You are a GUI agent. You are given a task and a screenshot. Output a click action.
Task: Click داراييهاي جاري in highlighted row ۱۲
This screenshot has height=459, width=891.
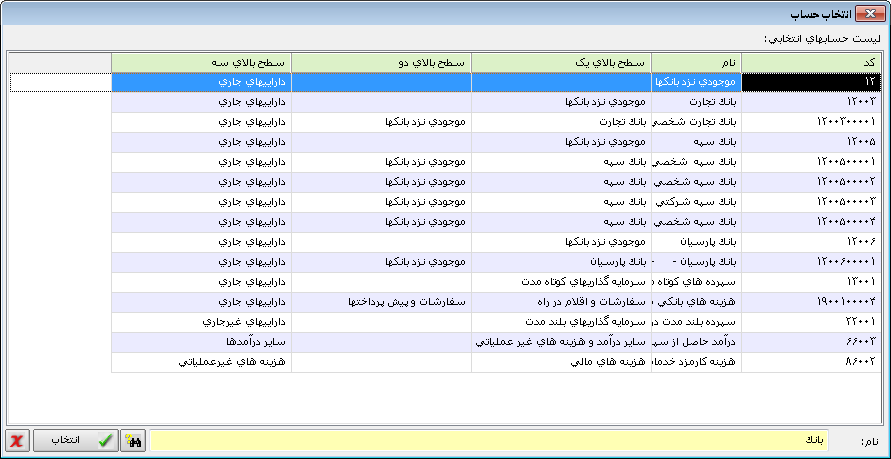pos(201,82)
